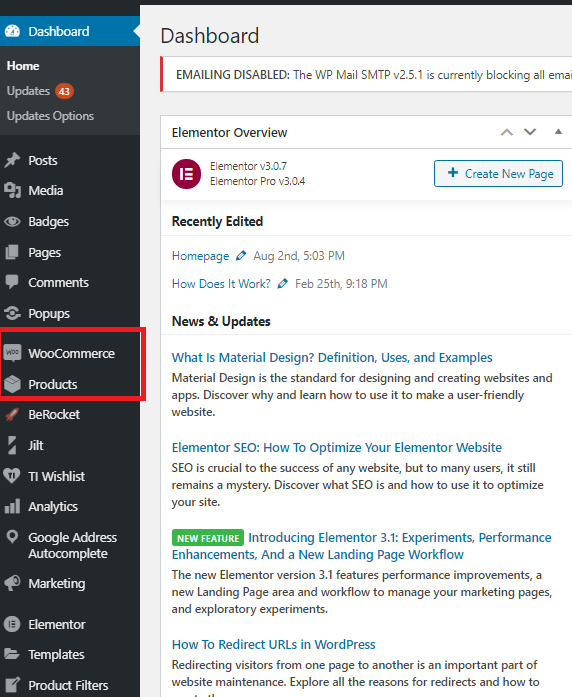Click the Dashboard gauge icon
The height and width of the screenshot is (697, 572).
tap(12, 31)
